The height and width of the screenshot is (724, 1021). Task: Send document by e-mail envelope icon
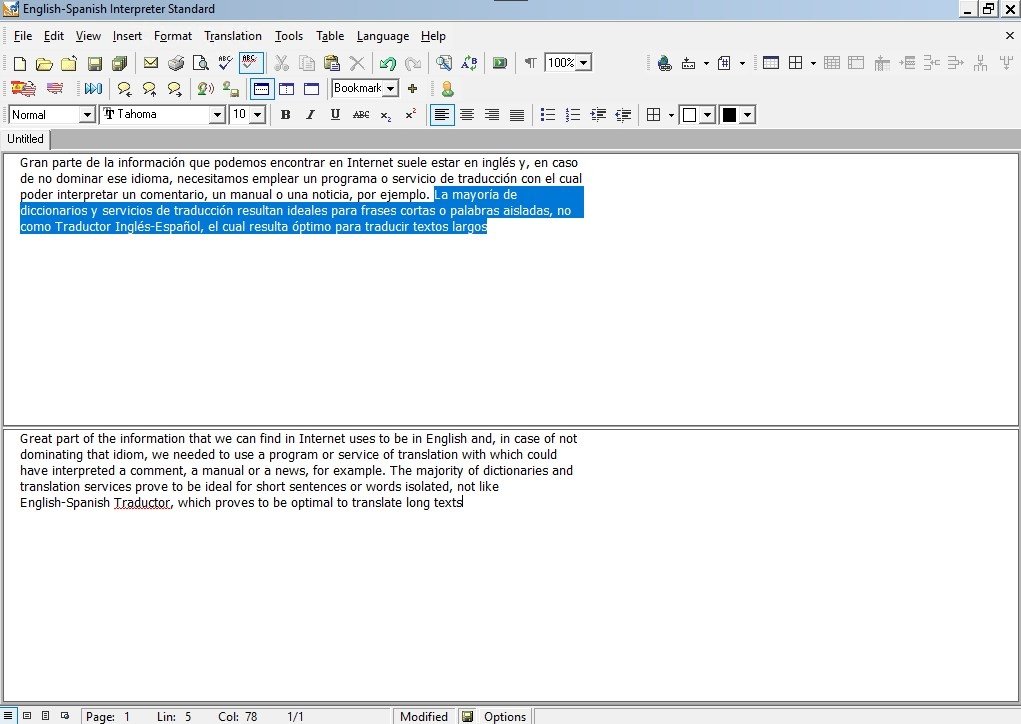(151, 63)
